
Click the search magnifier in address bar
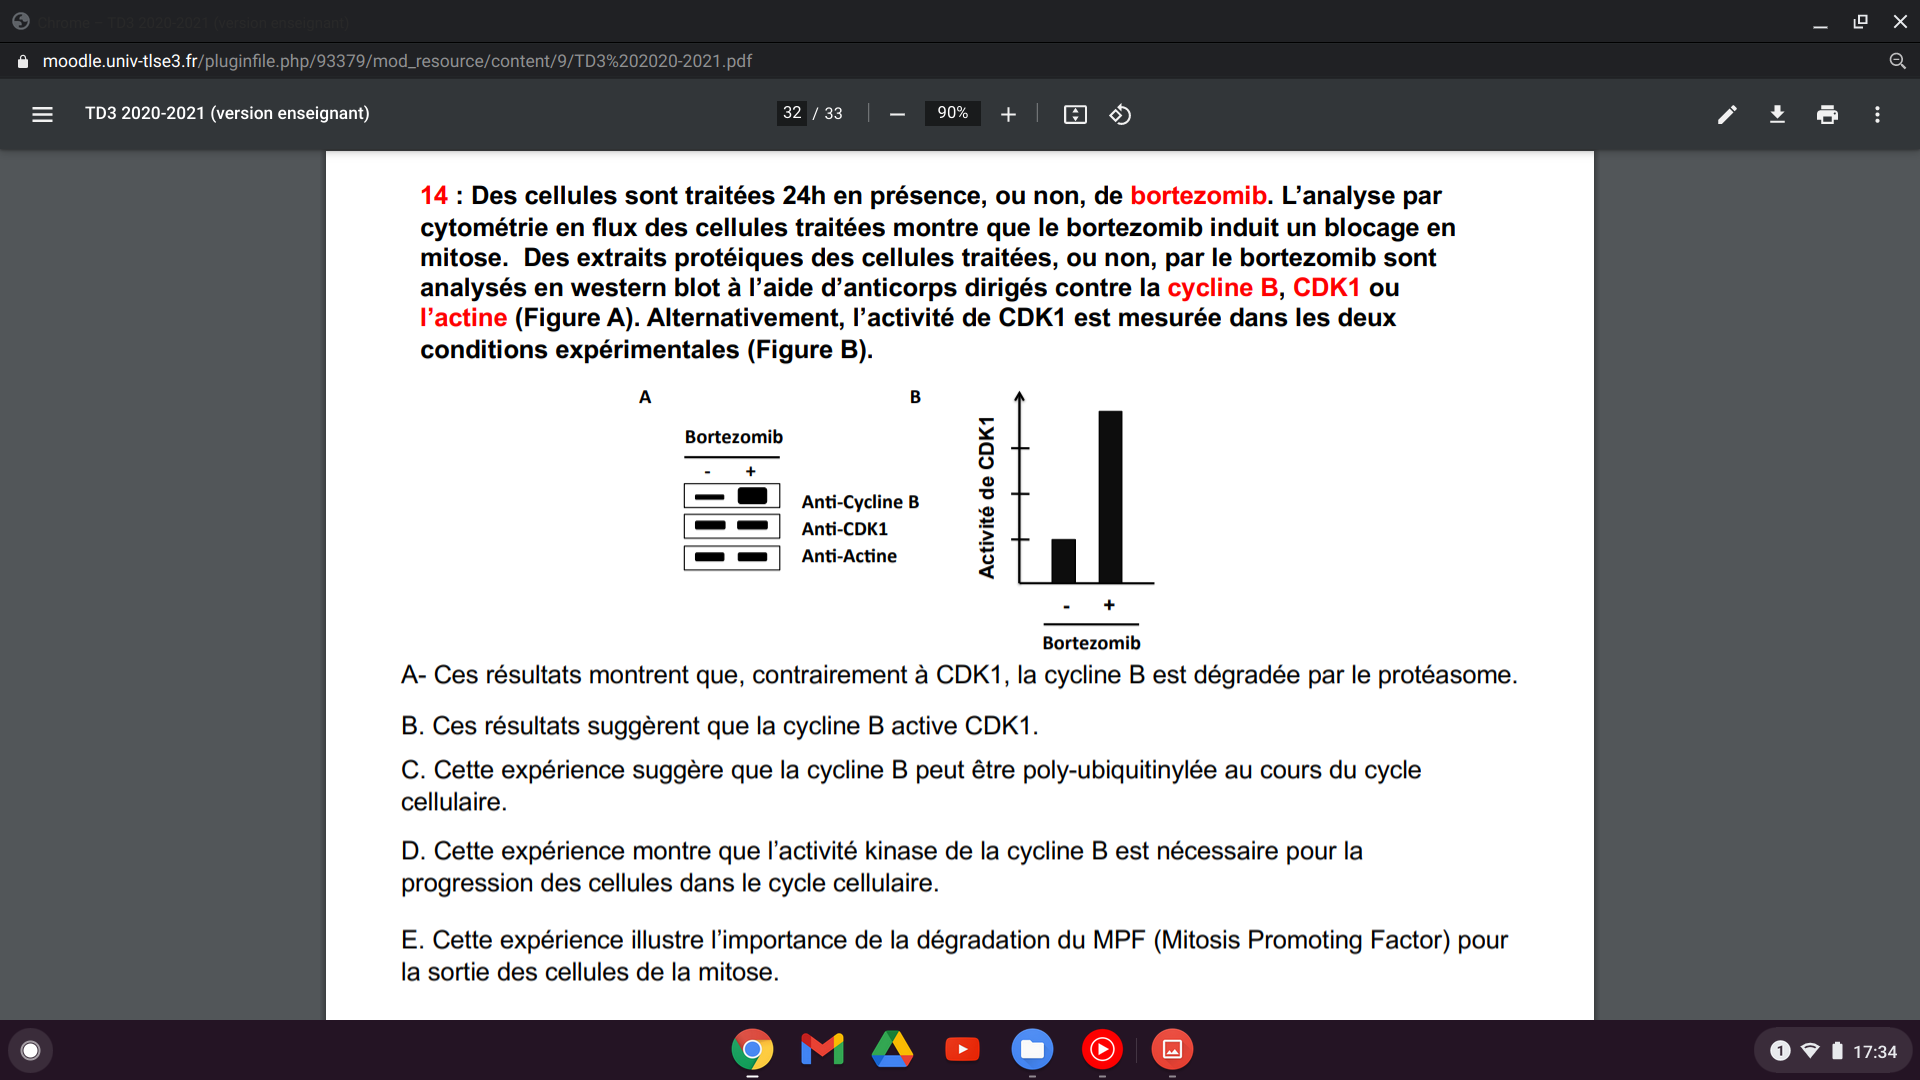click(1897, 61)
